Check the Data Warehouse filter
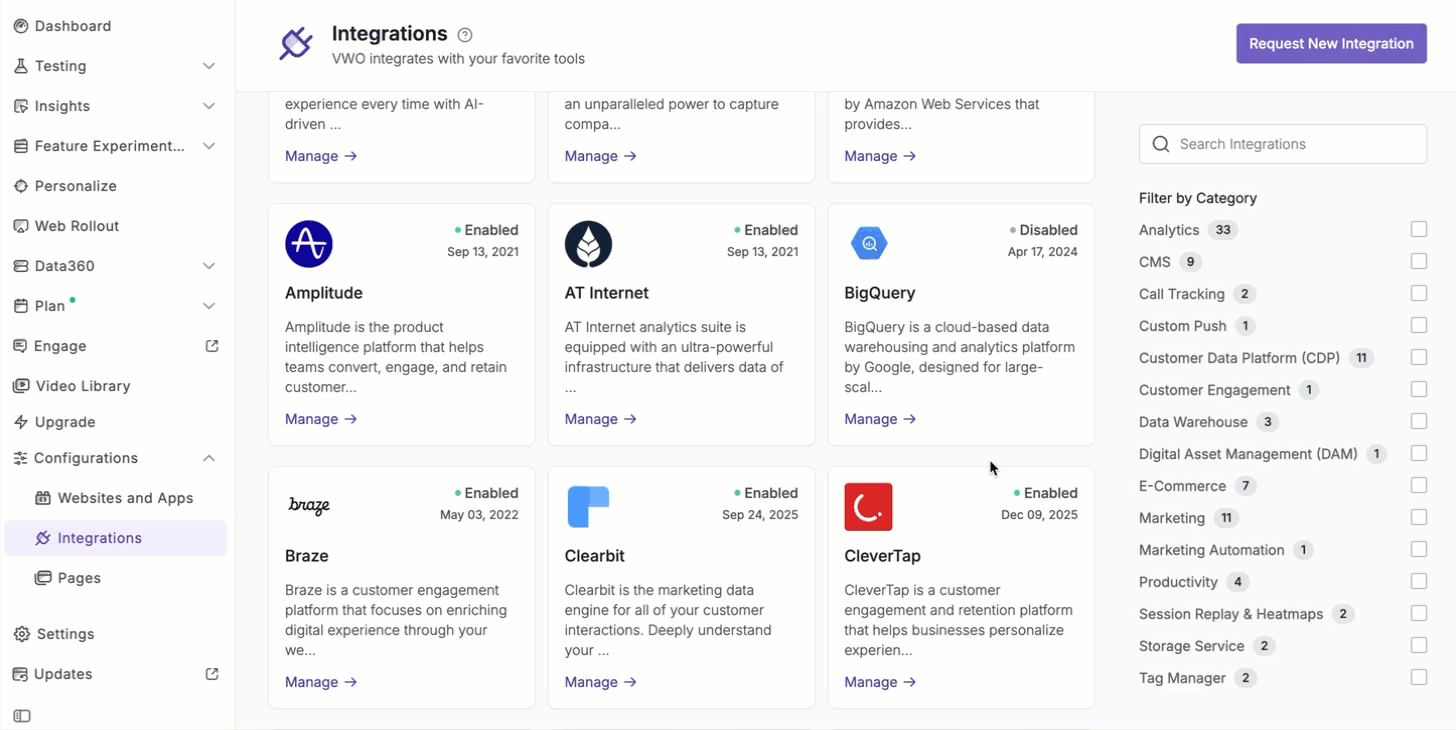 click(1418, 421)
